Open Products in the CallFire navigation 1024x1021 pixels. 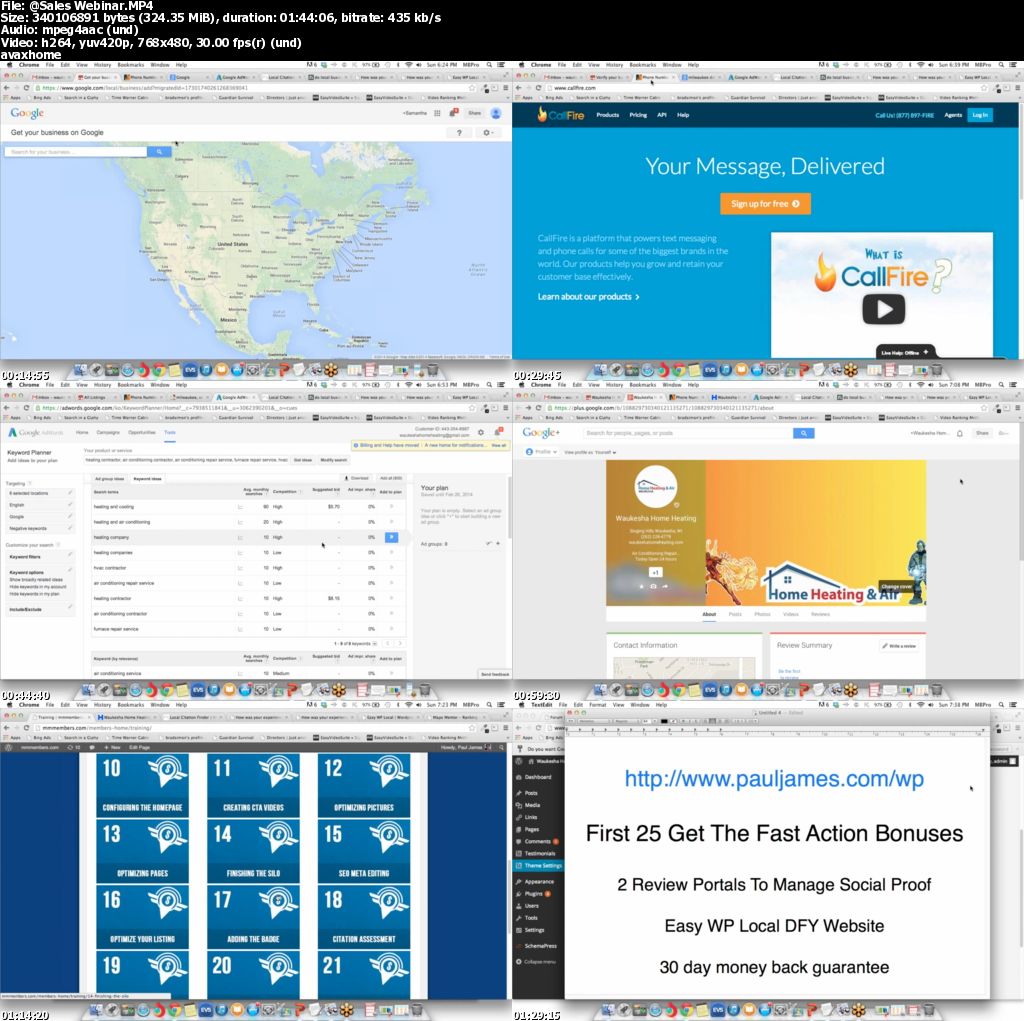tap(607, 115)
